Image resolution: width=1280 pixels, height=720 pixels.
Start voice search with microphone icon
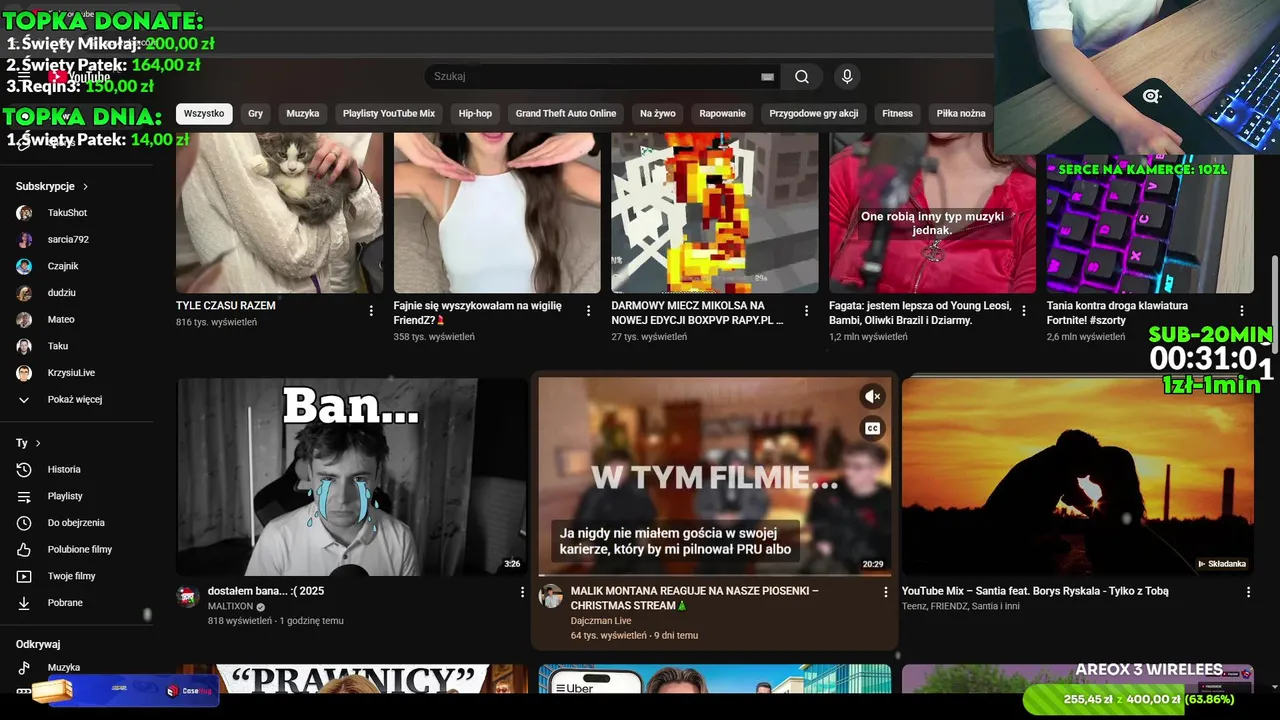847,77
